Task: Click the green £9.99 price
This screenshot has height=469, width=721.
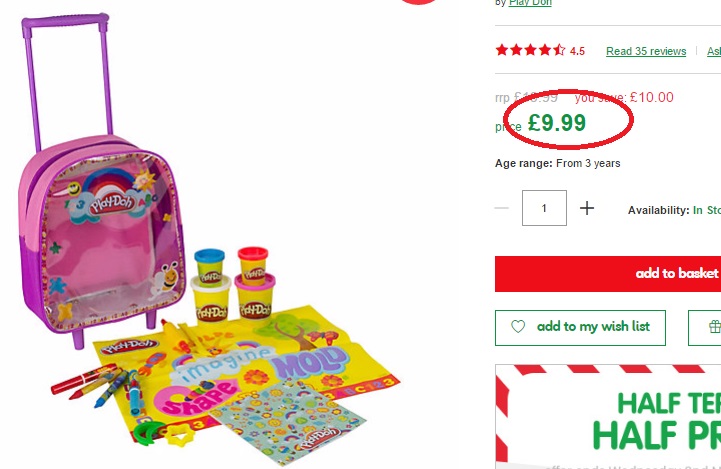Action: [557, 123]
